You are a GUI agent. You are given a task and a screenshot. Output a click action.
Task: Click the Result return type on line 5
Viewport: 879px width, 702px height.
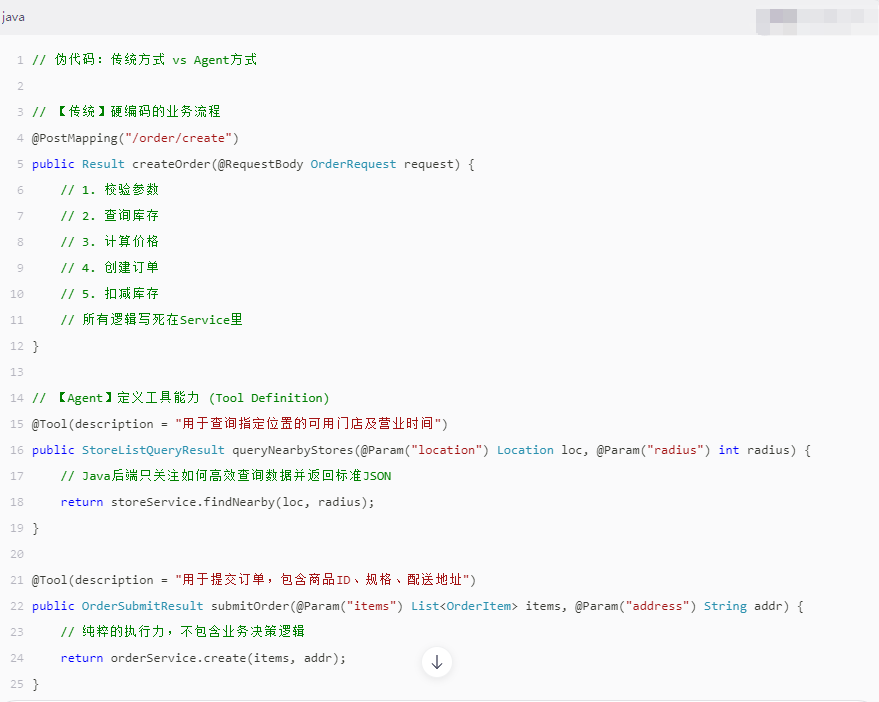point(103,164)
